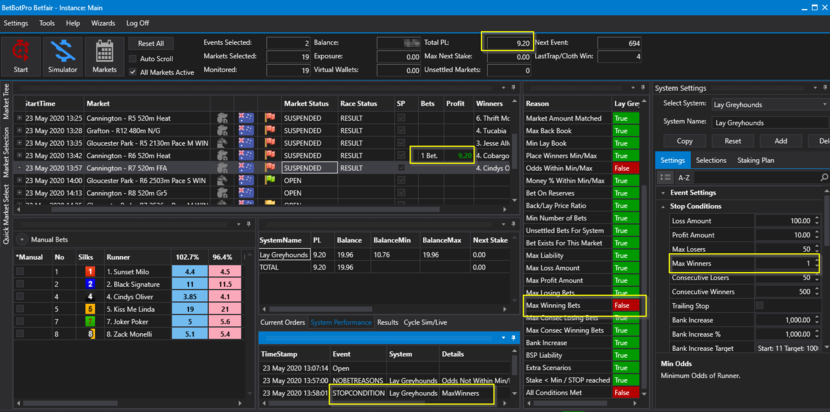Click the Copy system button
The width and height of the screenshot is (830, 412).
point(684,141)
